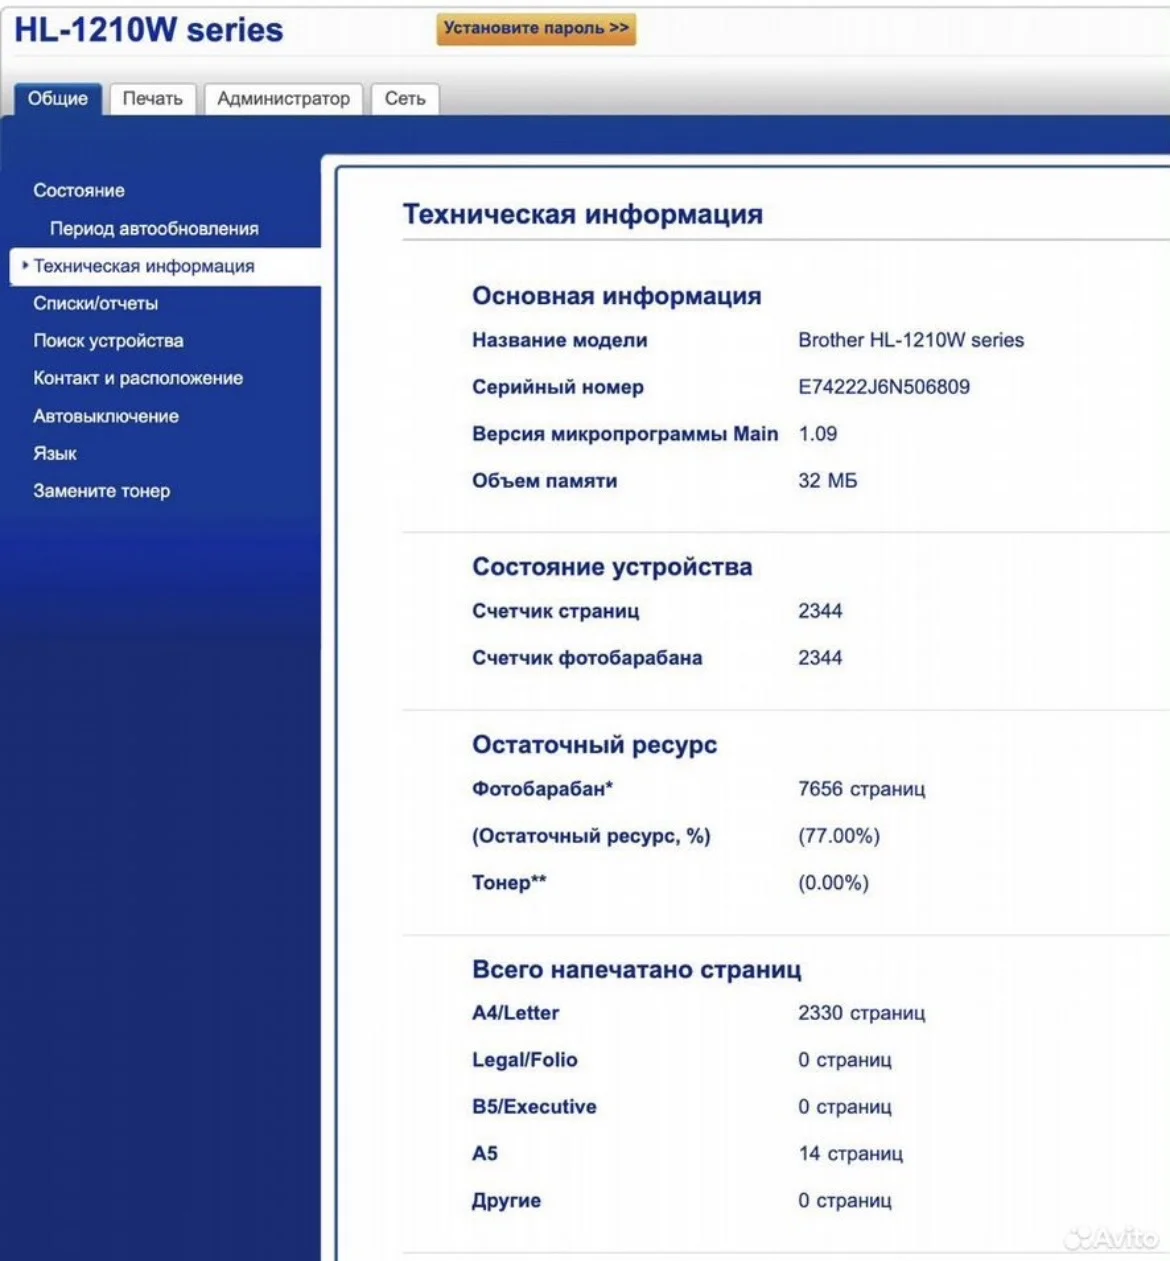Open the Язык settings link

tap(55, 453)
